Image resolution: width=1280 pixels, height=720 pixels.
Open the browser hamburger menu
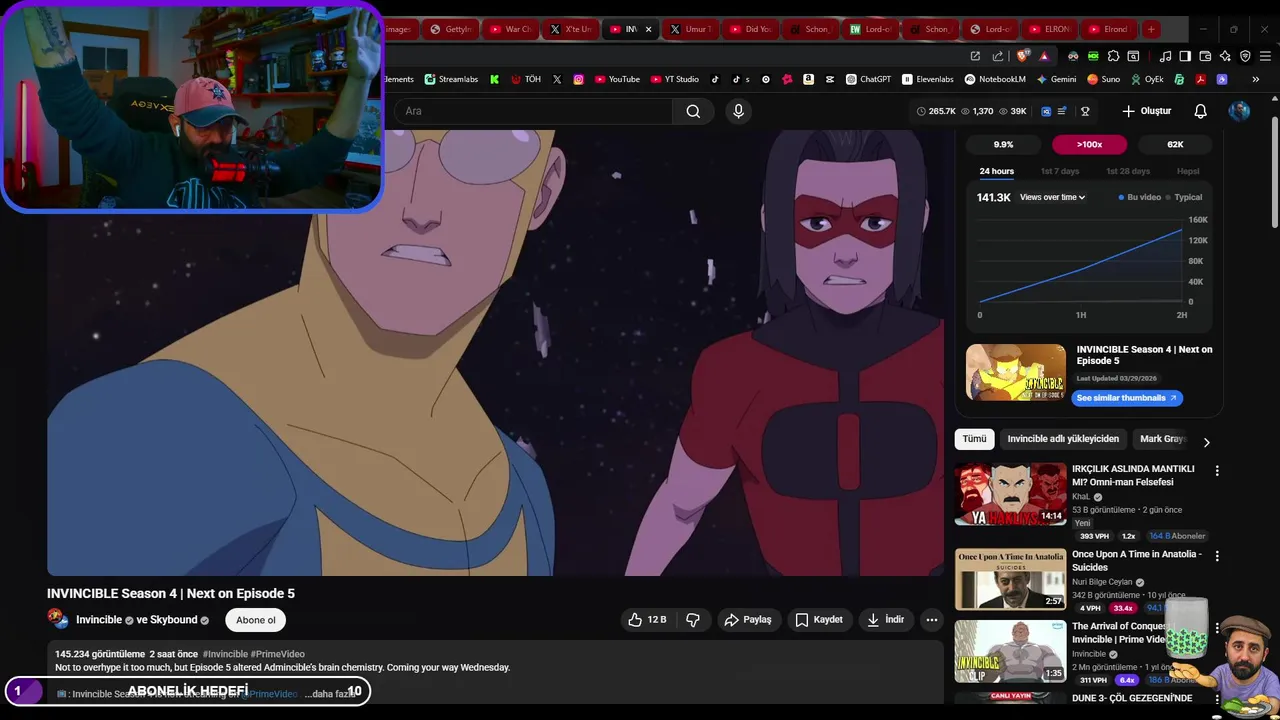point(1265,56)
